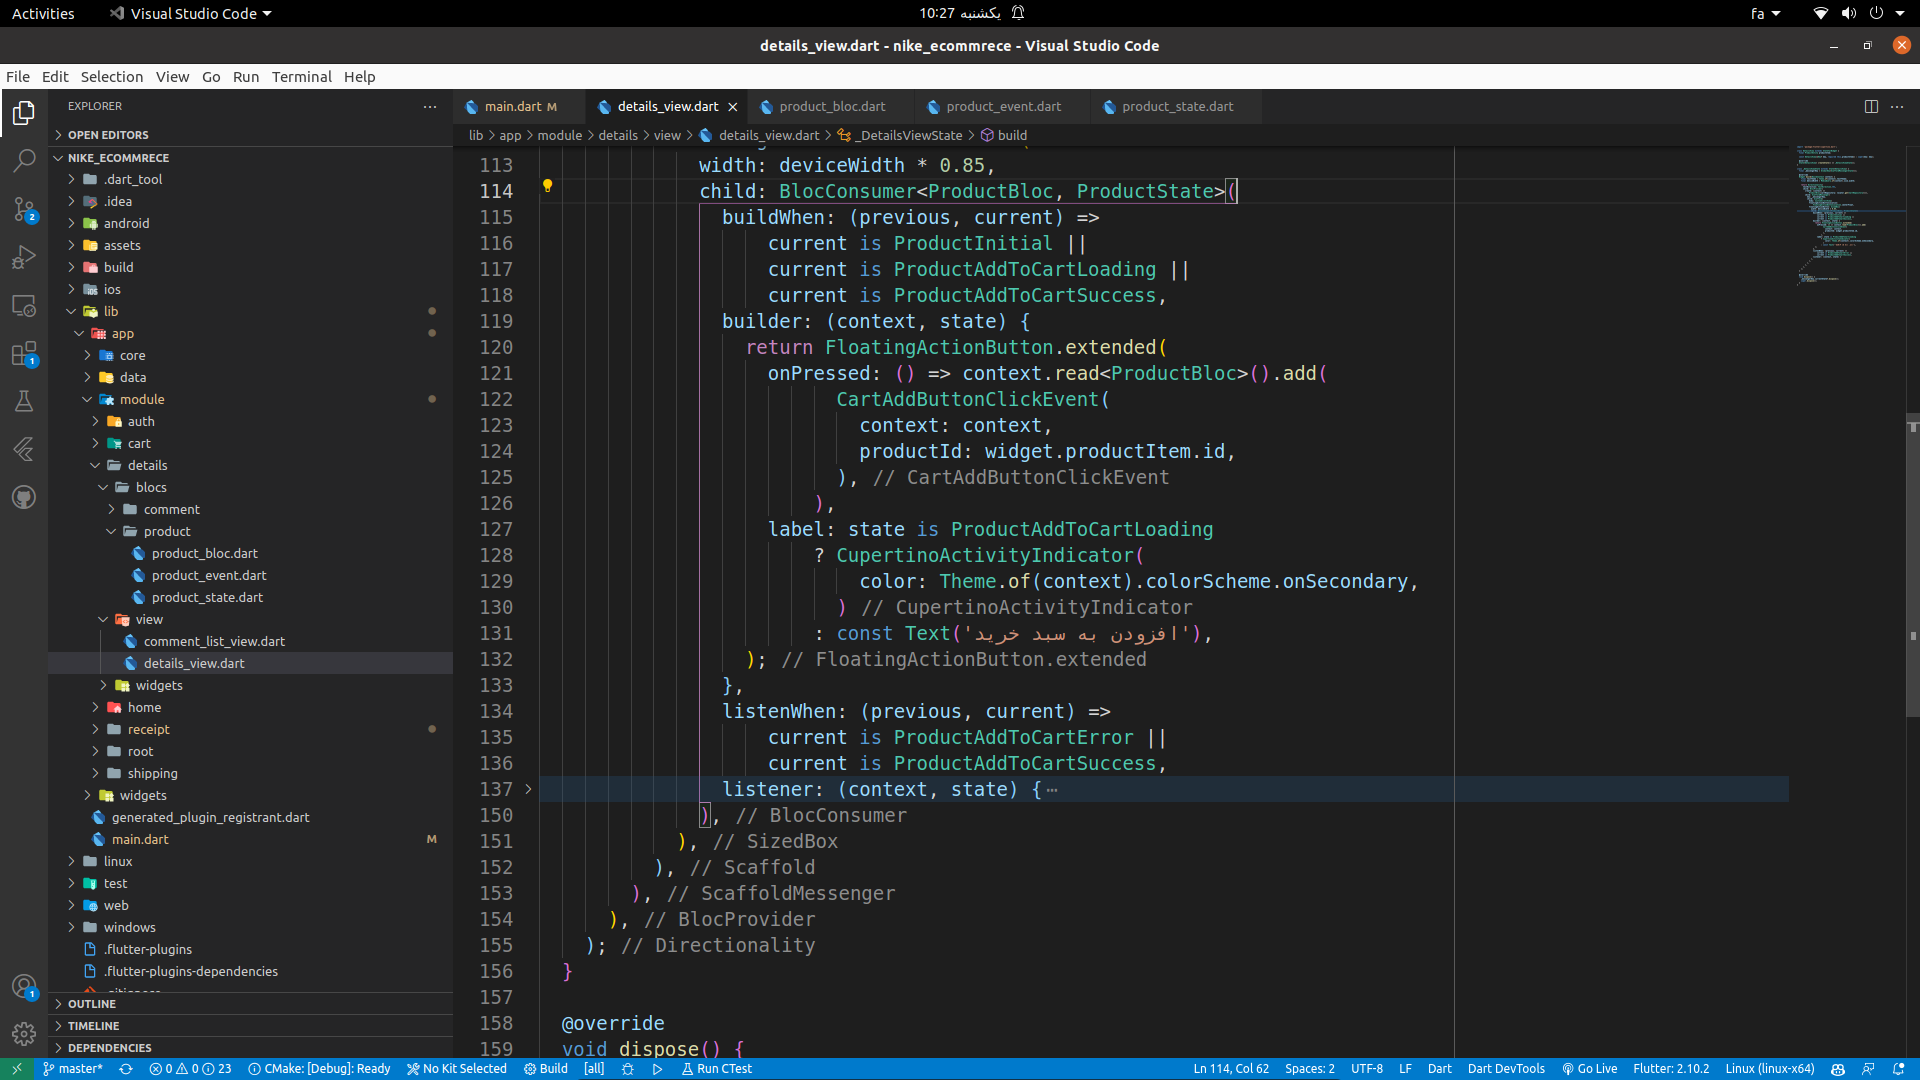This screenshot has width=1920, height=1080.
Task: Open the File menu
Action: [x=17, y=77]
